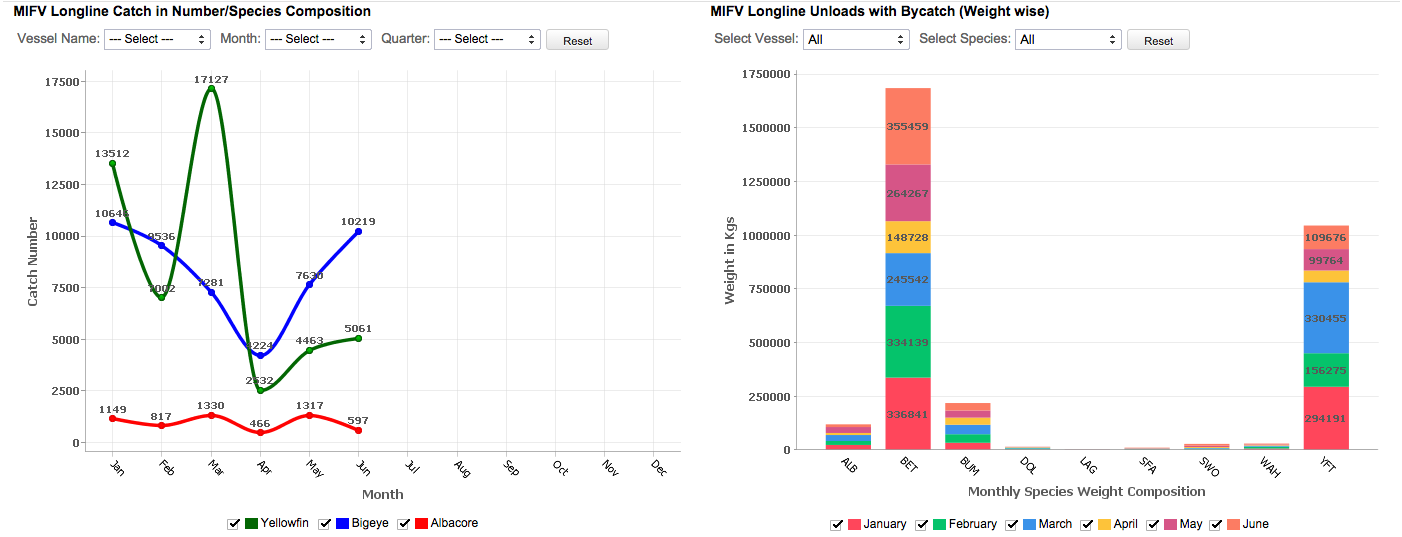
Task: Open the Vessel Name dropdown
Action: click(157, 40)
